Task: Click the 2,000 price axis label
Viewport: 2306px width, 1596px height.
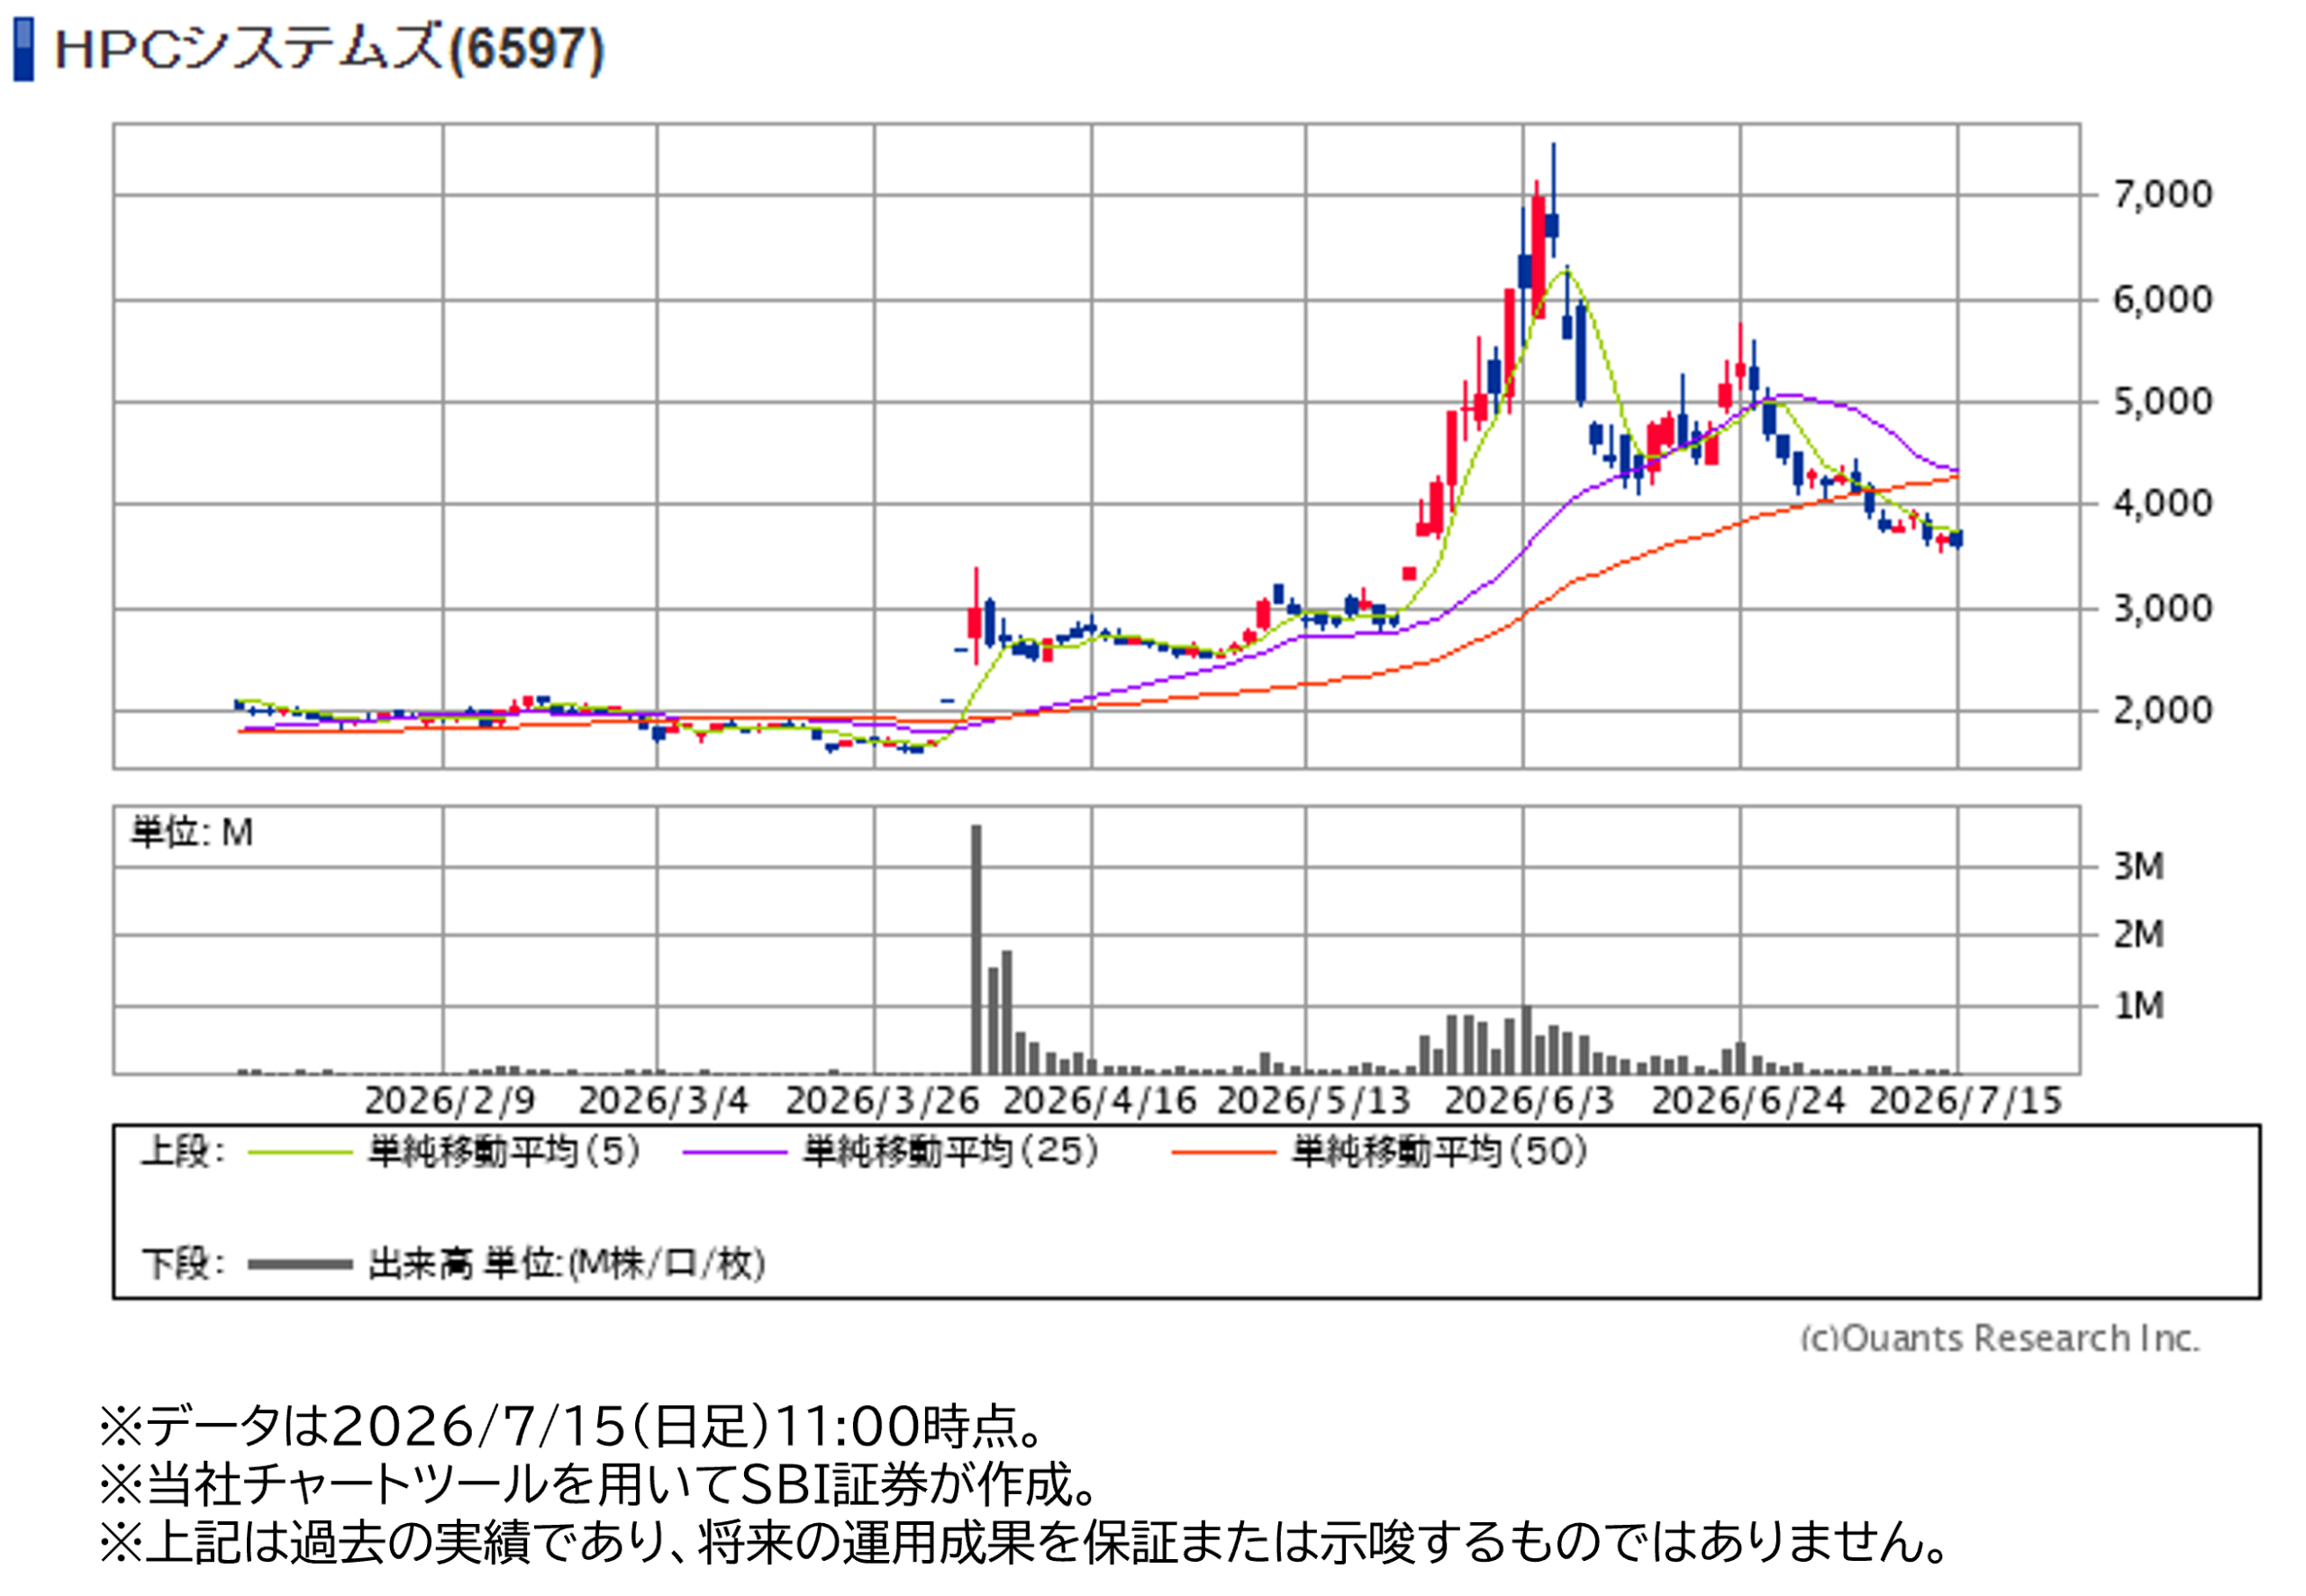Action: click(2162, 710)
